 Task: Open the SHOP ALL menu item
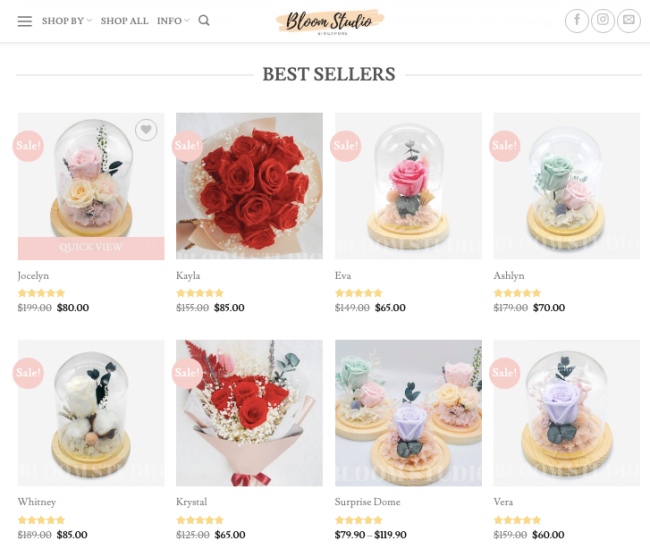point(124,21)
